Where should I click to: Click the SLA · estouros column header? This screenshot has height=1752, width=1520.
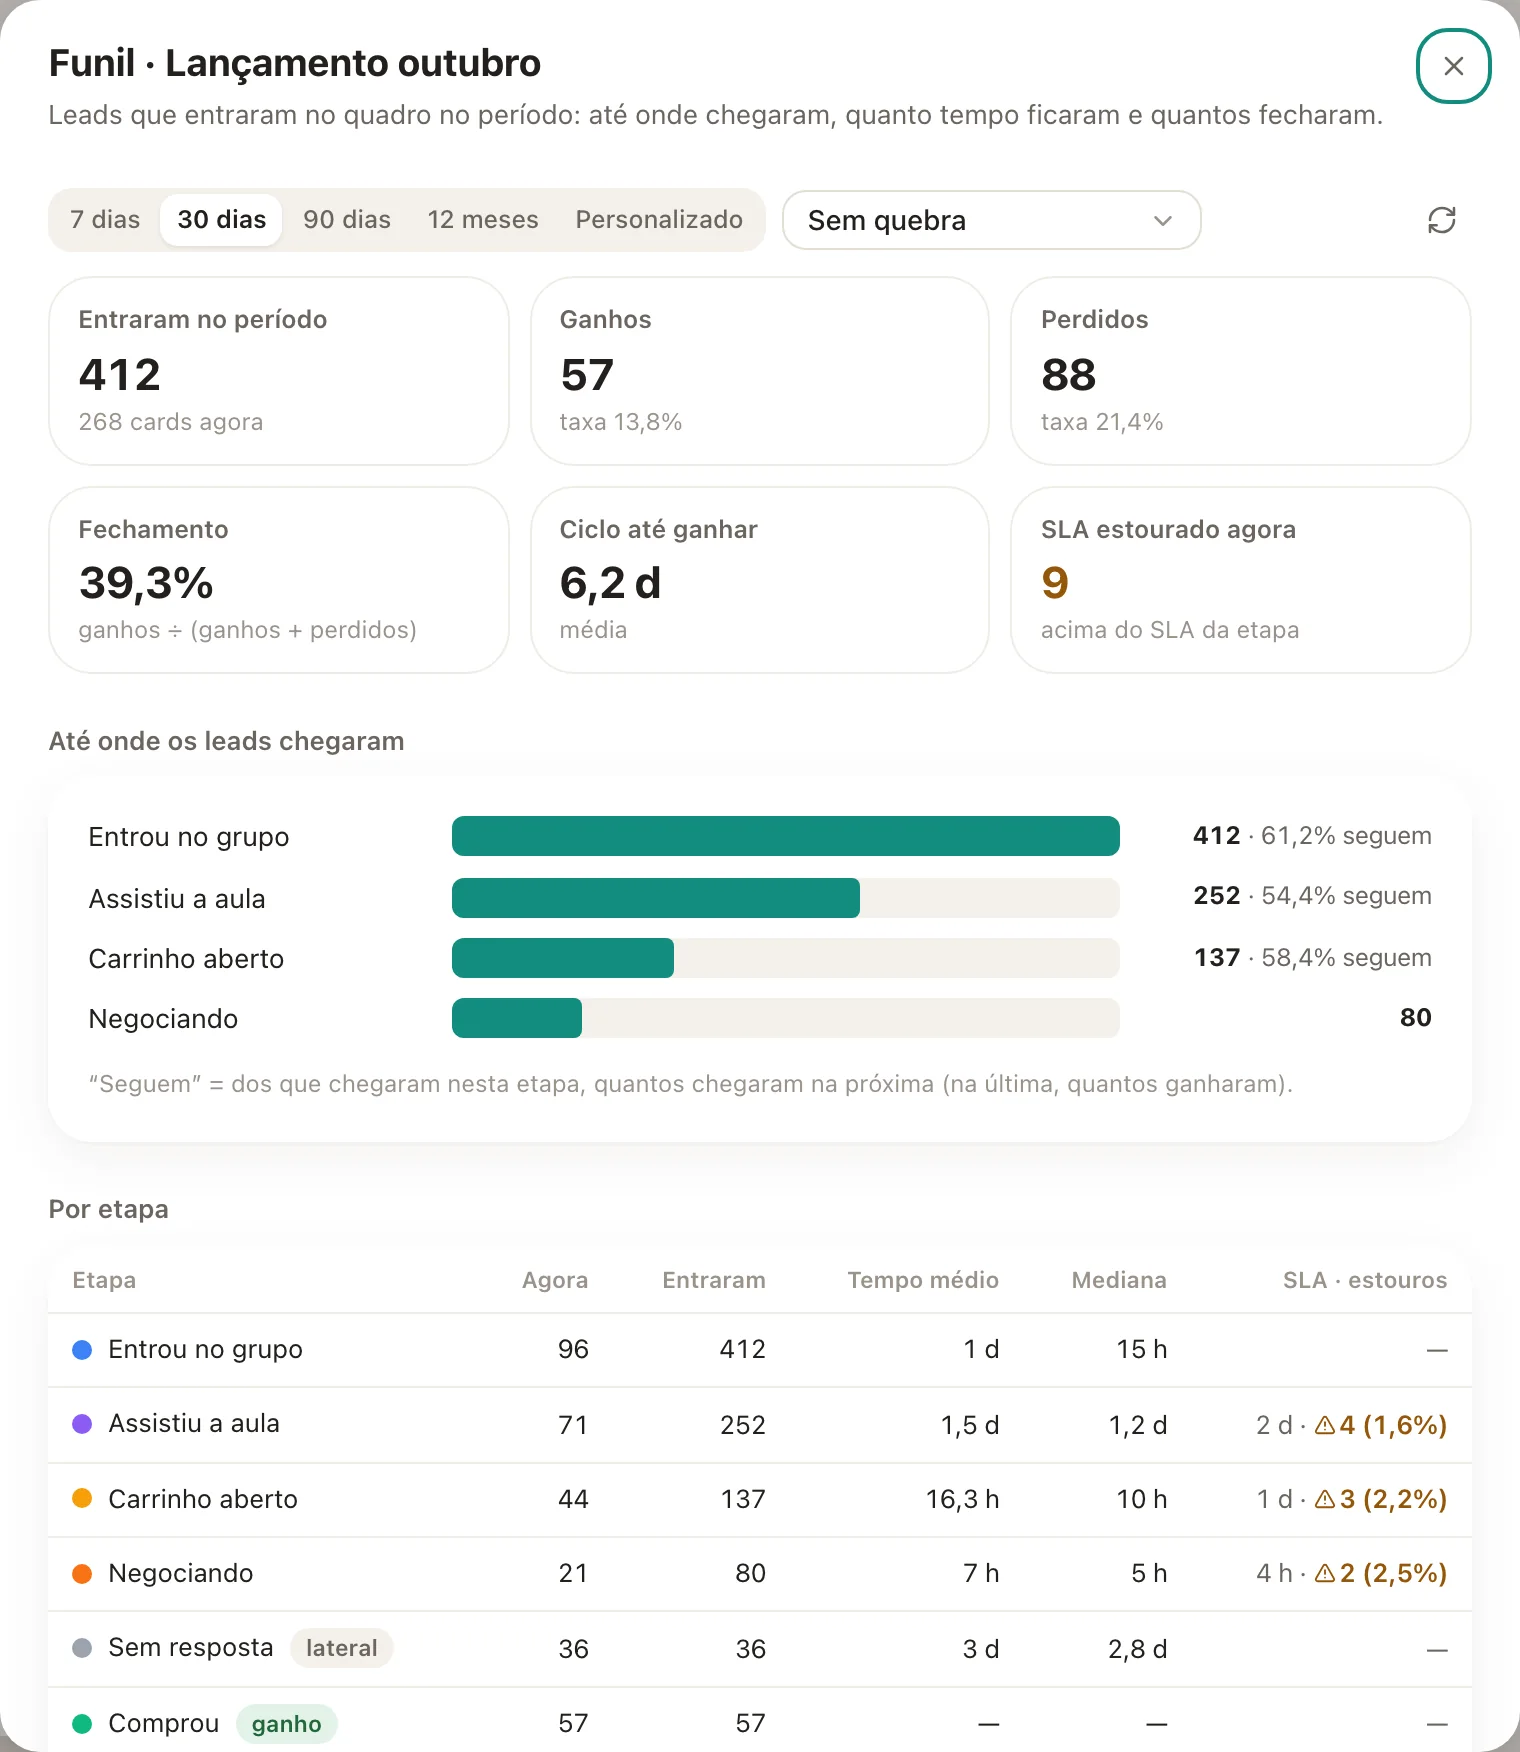coord(1365,1280)
